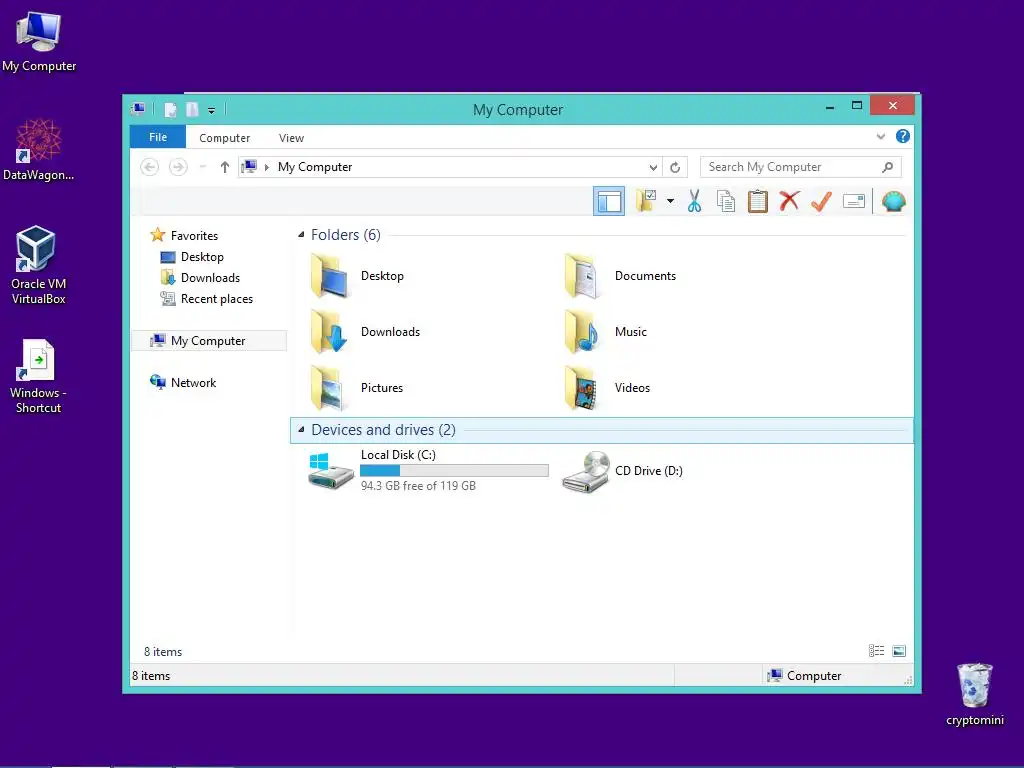The width and height of the screenshot is (1024, 768).
Task: Click the Refresh button in address bar
Action: pyautogui.click(x=675, y=167)
